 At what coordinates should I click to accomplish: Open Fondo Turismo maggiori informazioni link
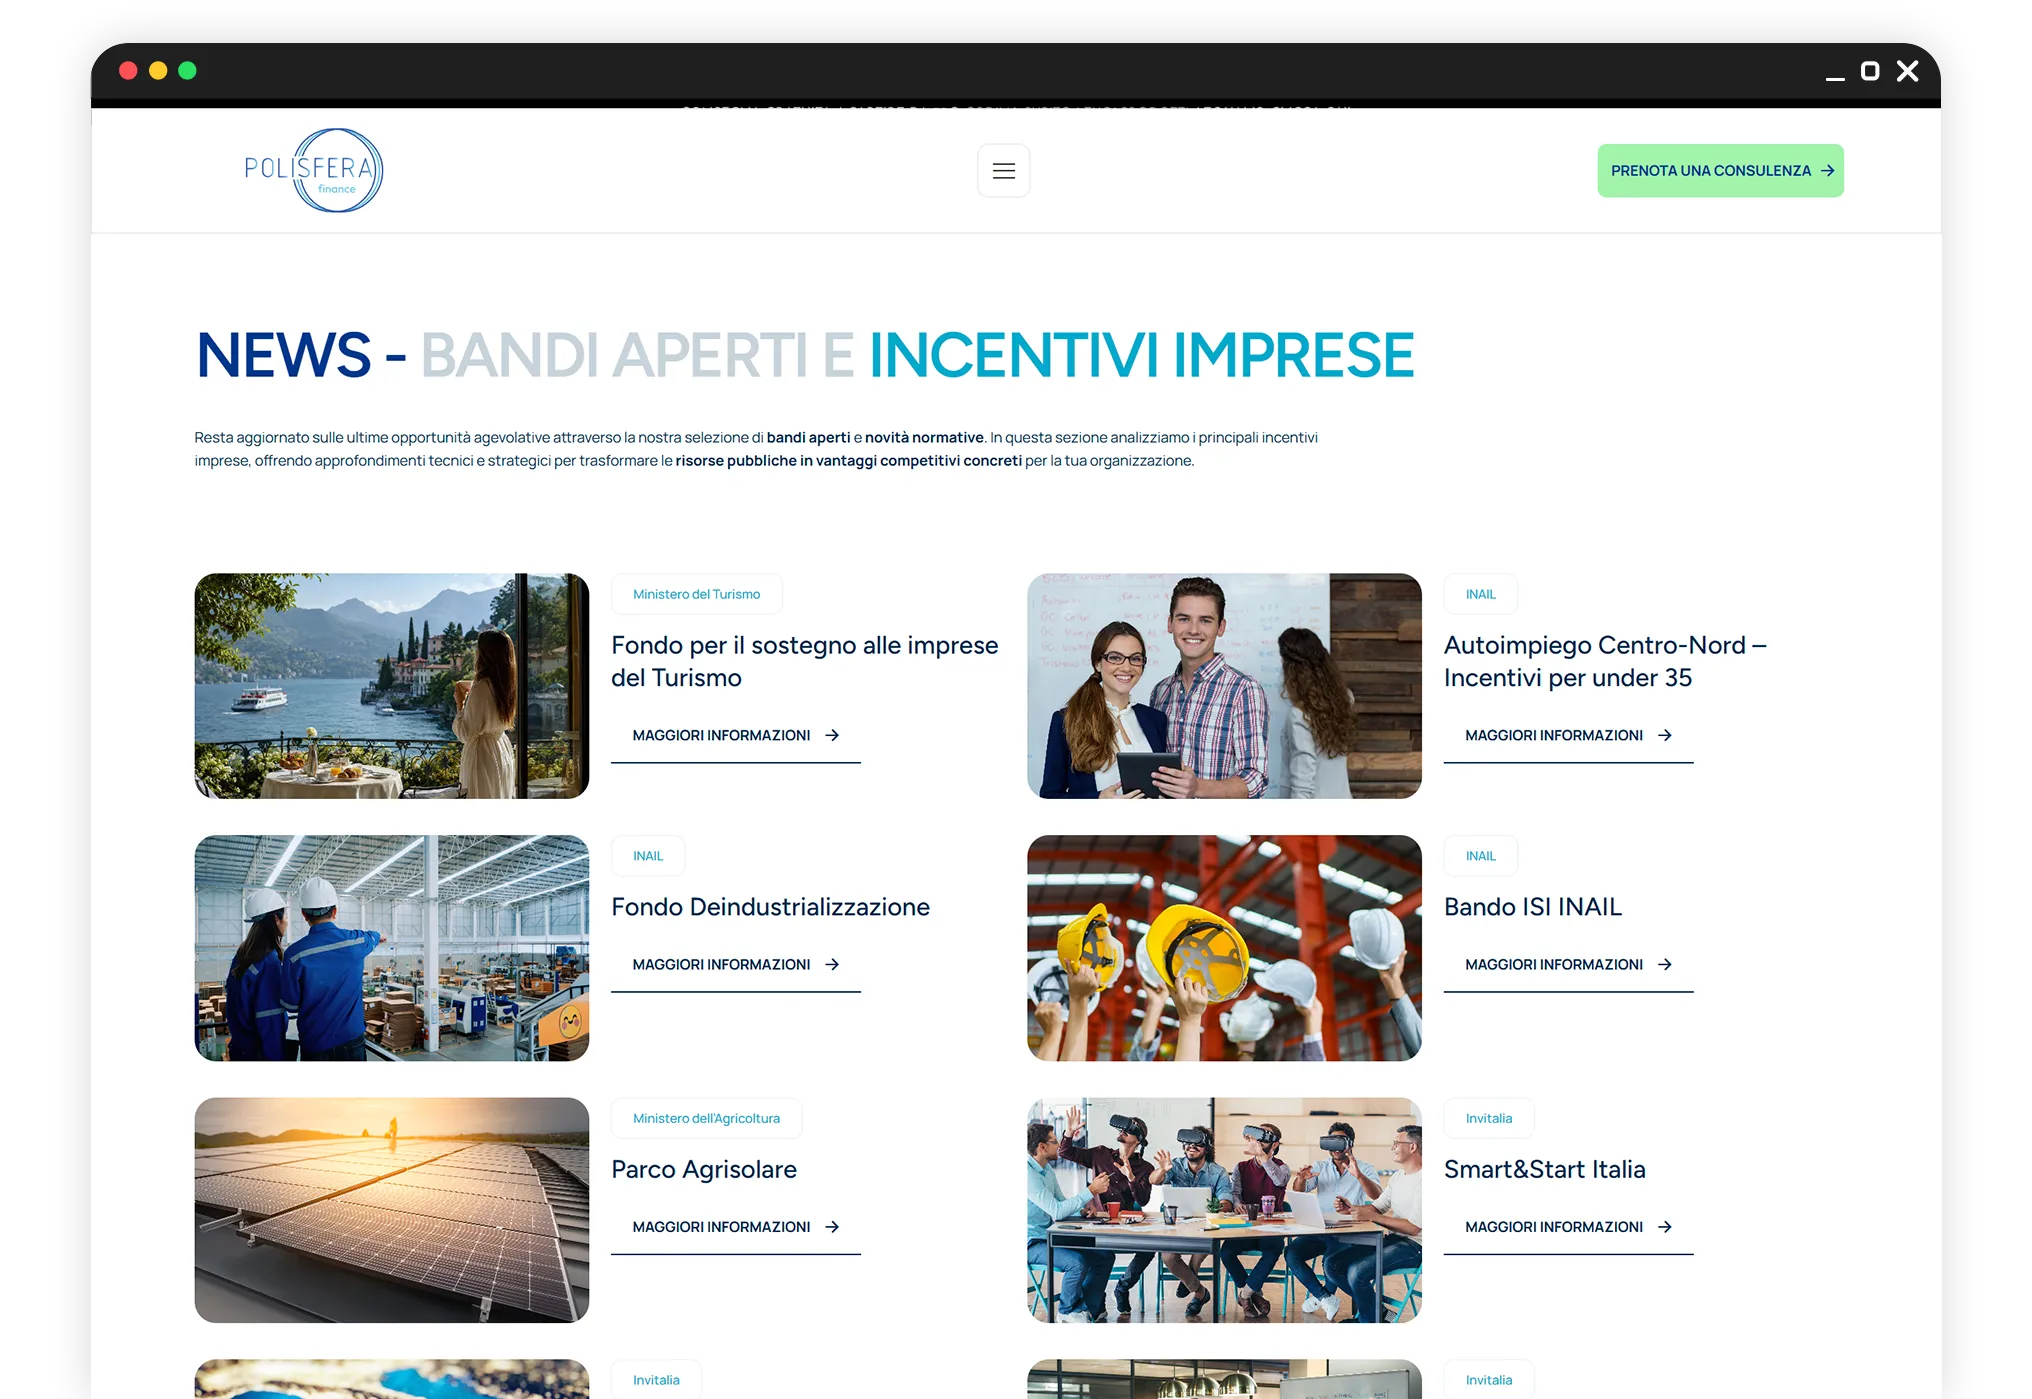pos(735,736)
